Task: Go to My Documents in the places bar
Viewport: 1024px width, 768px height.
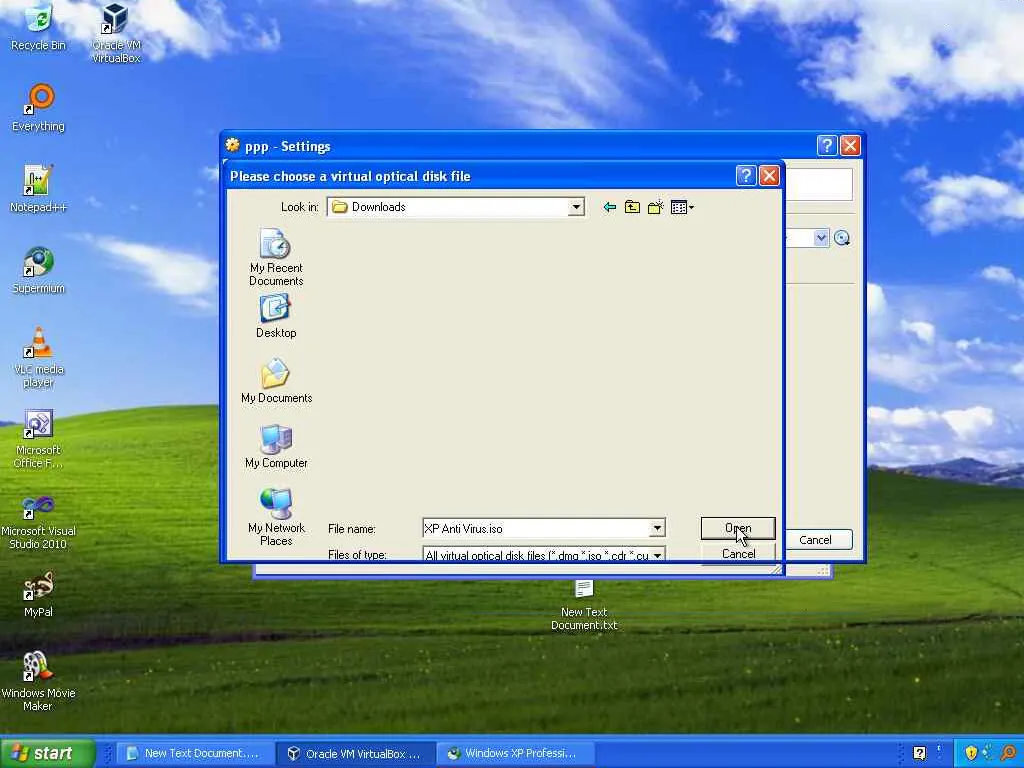Action: 276,381
